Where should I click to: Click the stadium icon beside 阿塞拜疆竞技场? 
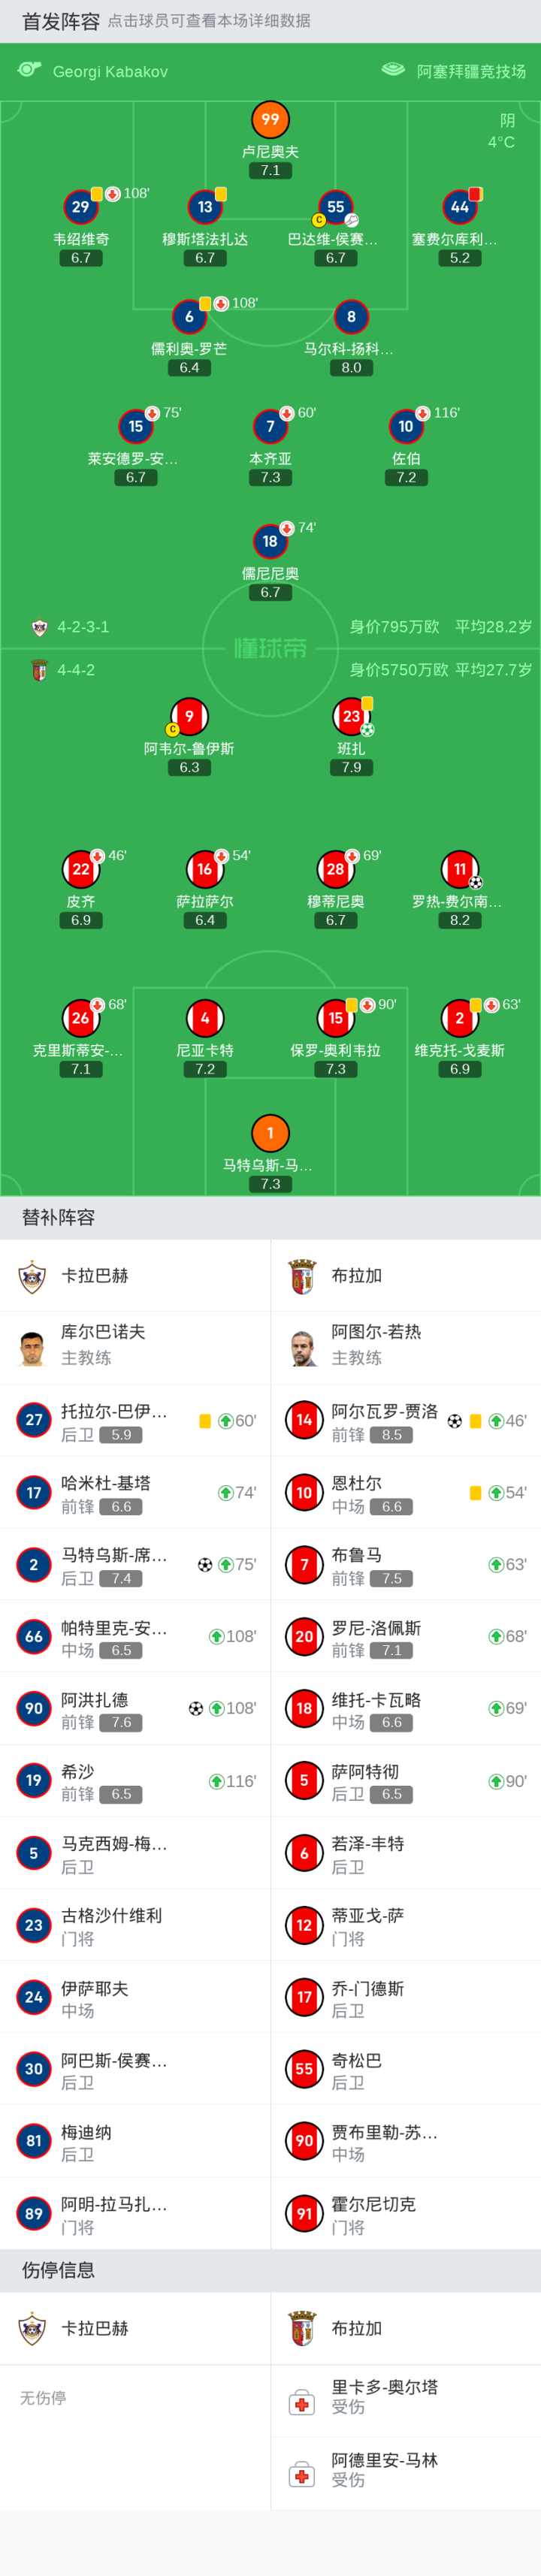393,70
